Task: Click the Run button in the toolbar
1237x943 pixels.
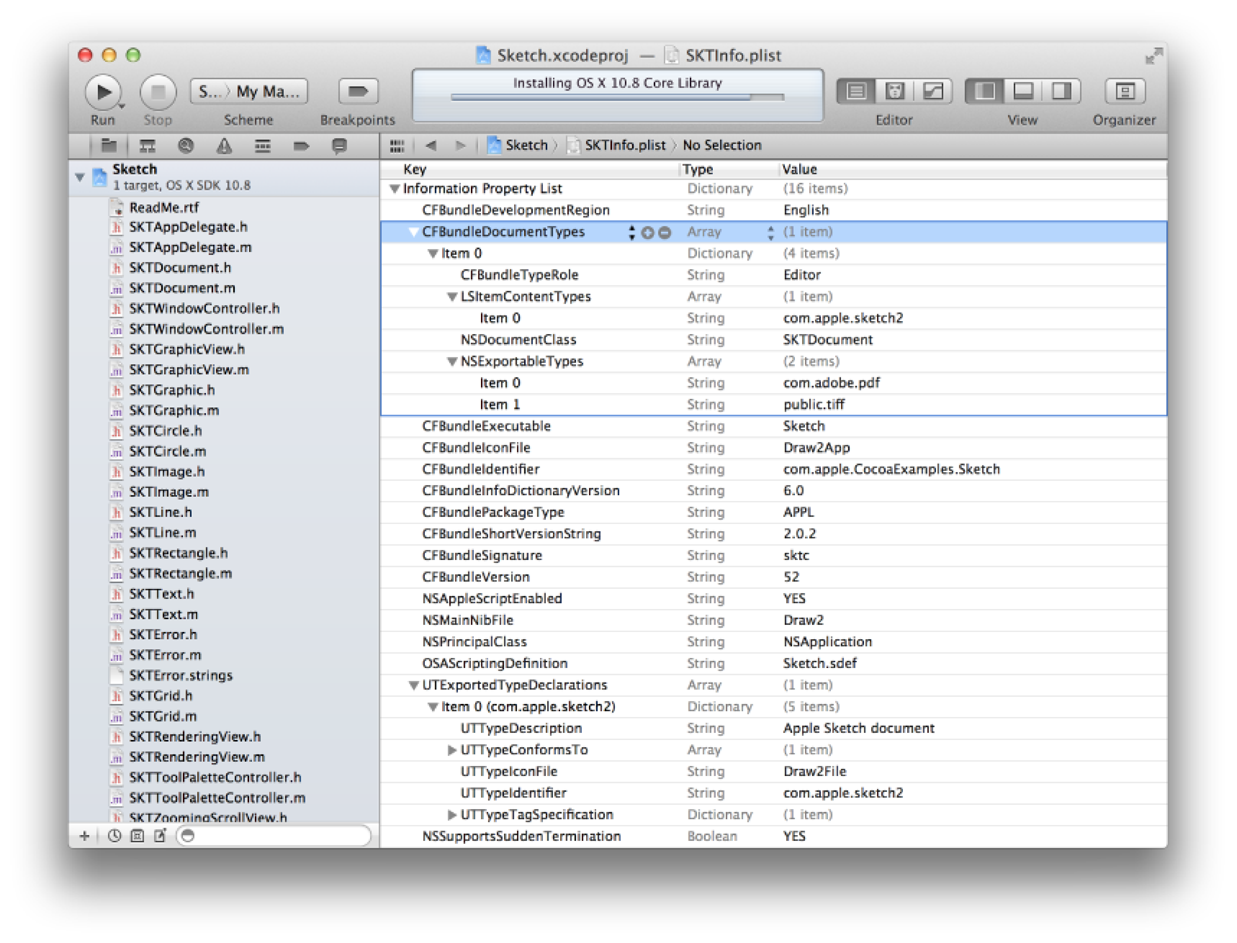Action: [102, 92]
